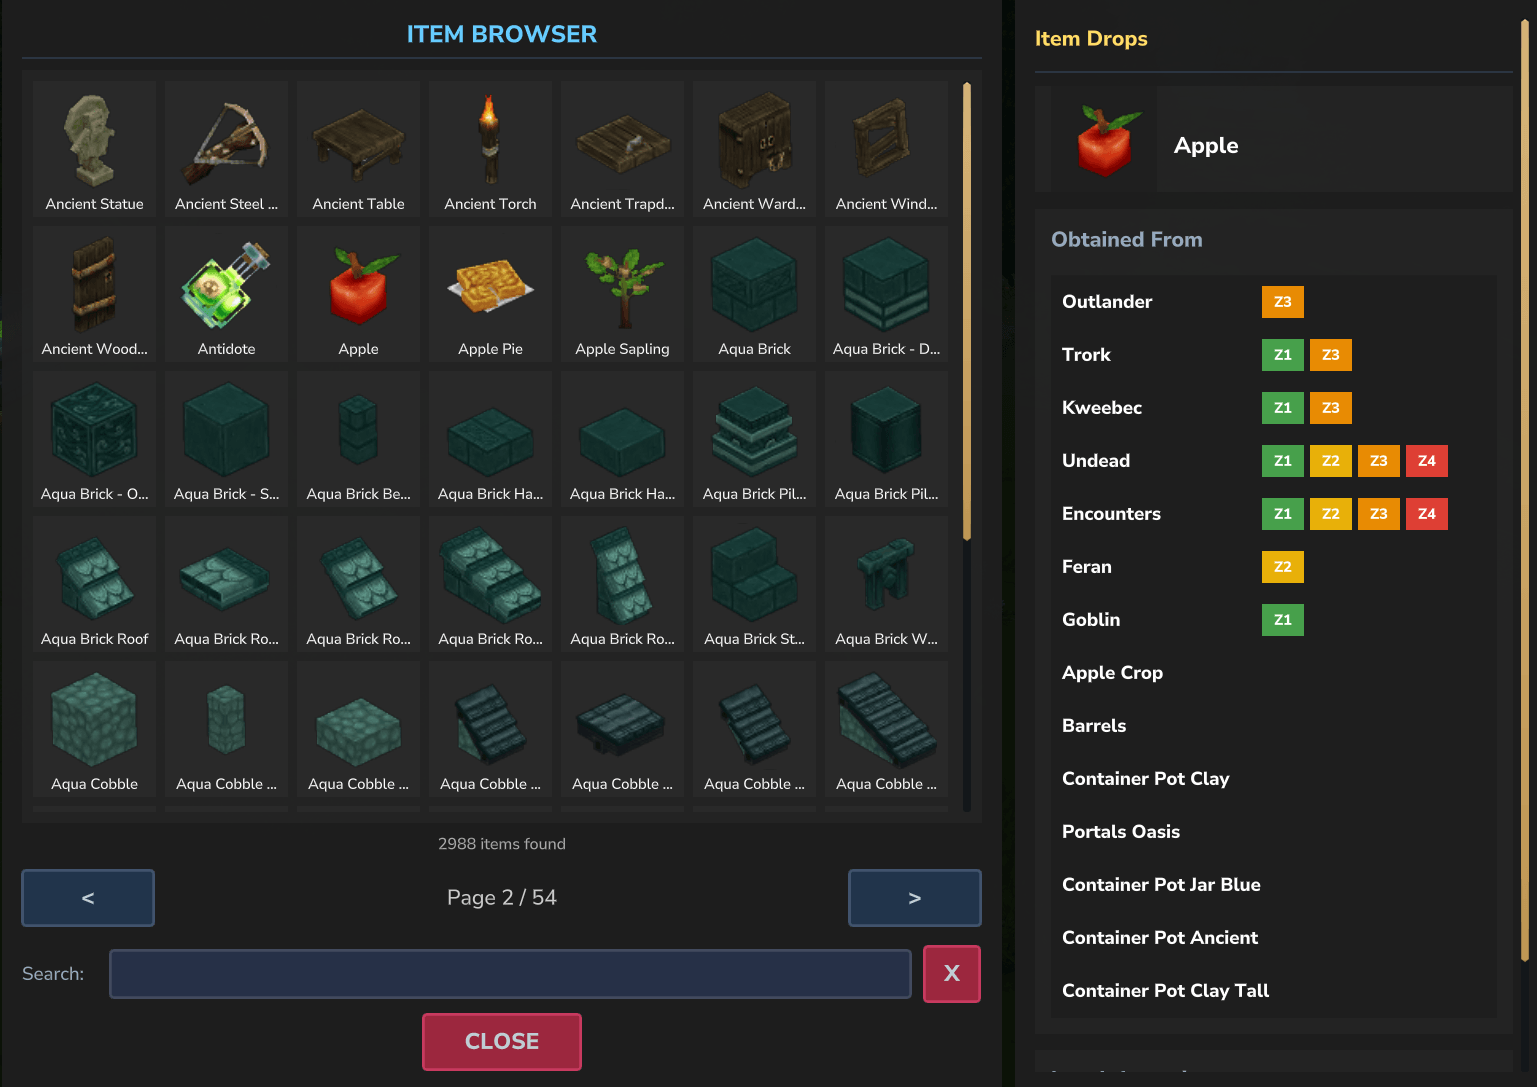The image size is (1537, 1087).
Task: Clear the search with the X button
Action: 951,973
